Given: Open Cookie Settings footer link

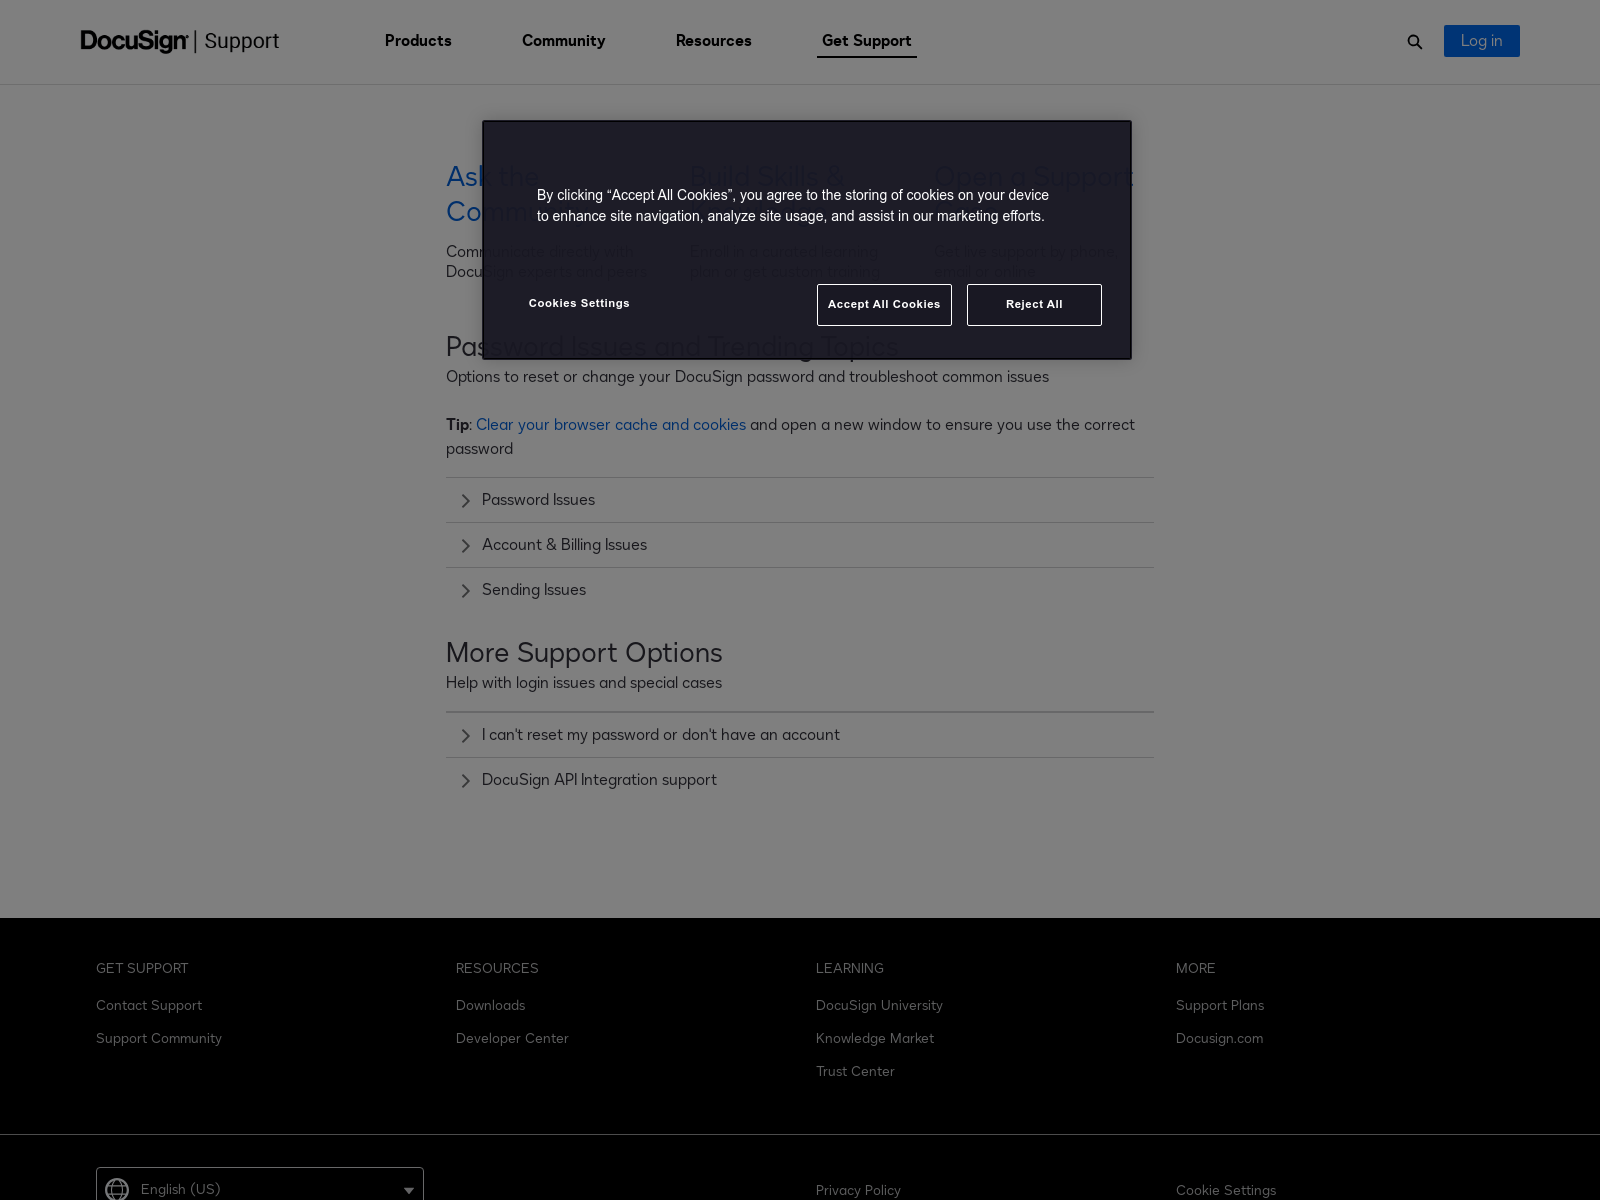Looking at the screenshot, I should click(x=1226, y=1190).
